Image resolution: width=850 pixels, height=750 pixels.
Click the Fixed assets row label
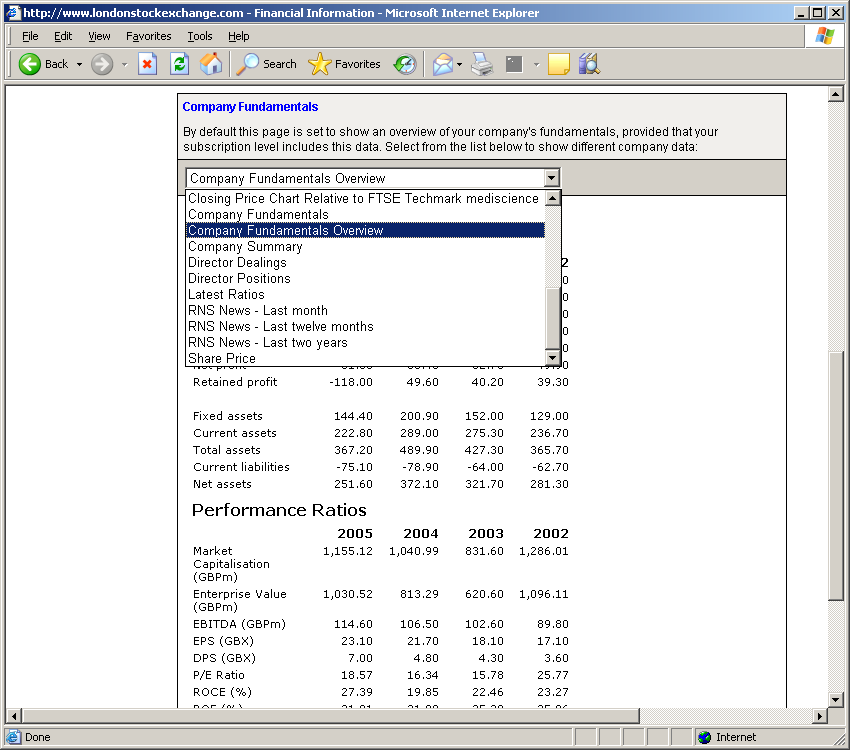tap(228, 416)
